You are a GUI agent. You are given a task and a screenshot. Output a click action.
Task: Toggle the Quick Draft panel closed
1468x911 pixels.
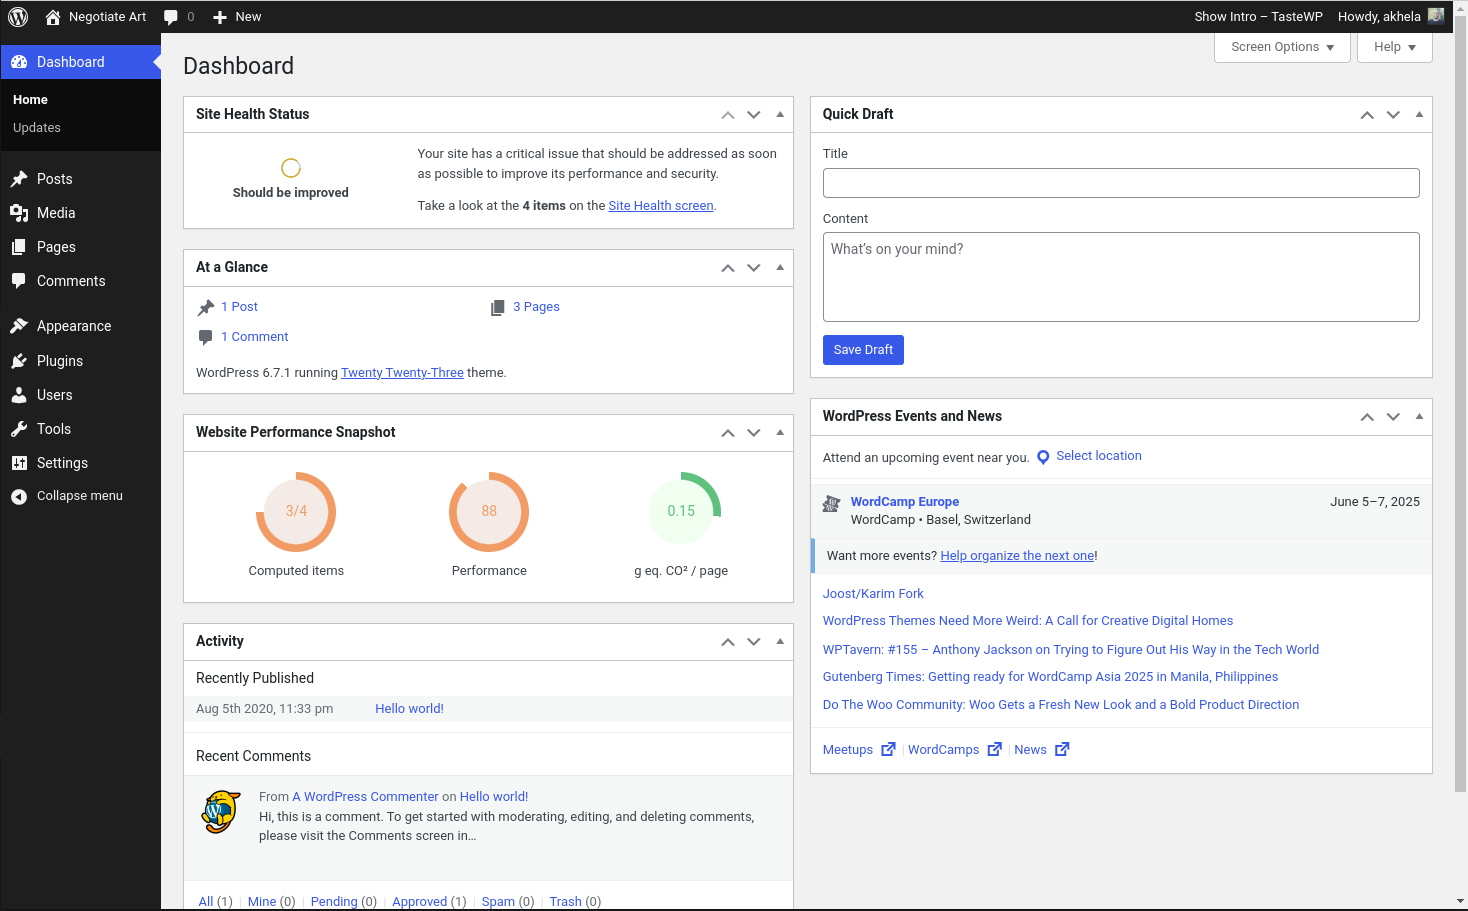(1419, 114)
